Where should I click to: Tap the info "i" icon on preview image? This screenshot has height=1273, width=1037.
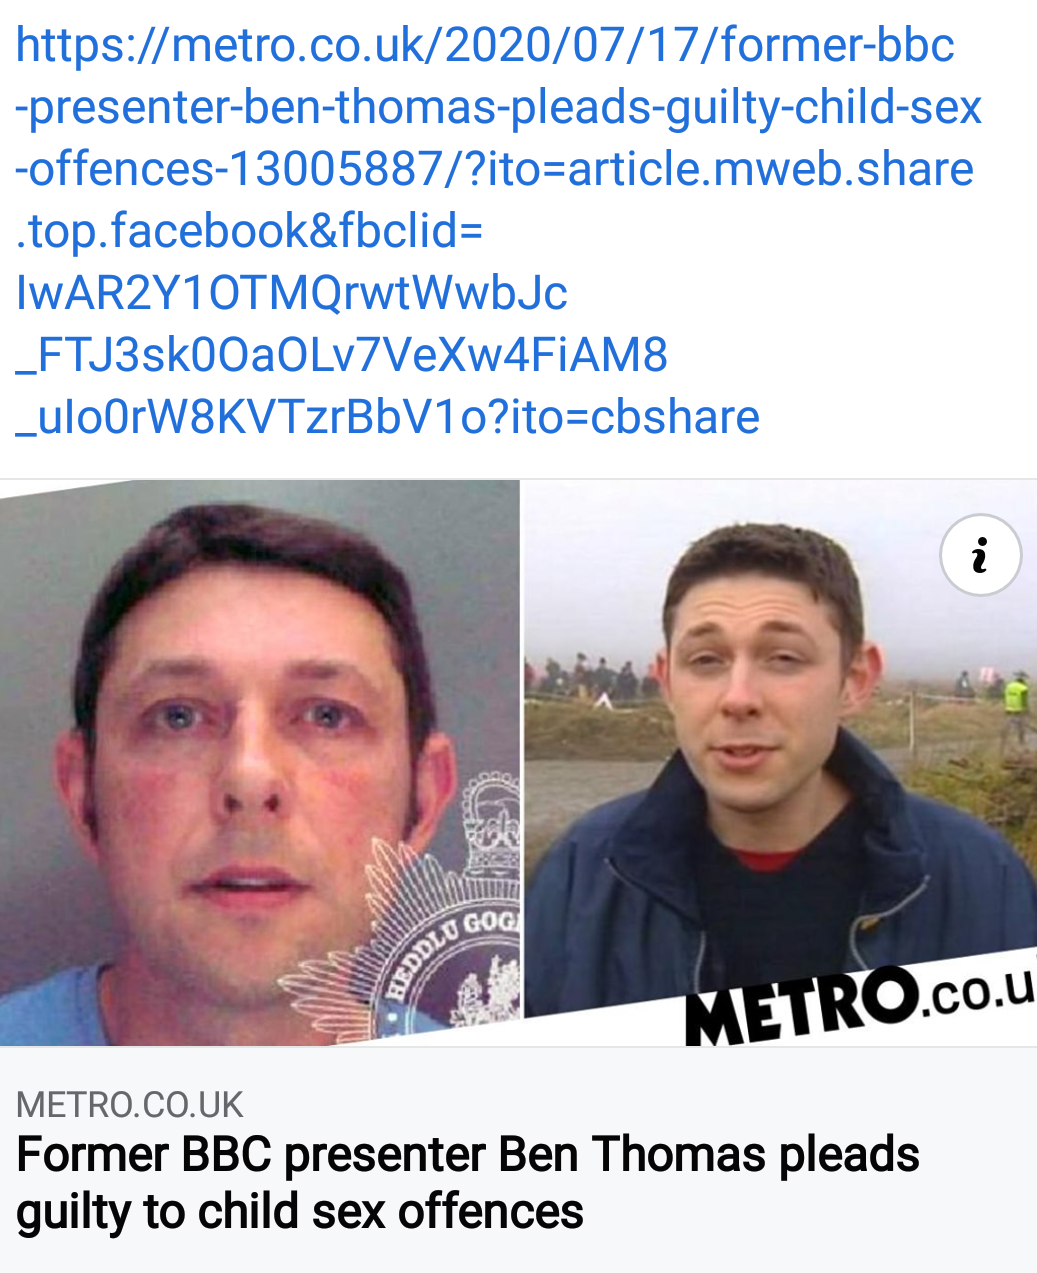tap(980, 555)
